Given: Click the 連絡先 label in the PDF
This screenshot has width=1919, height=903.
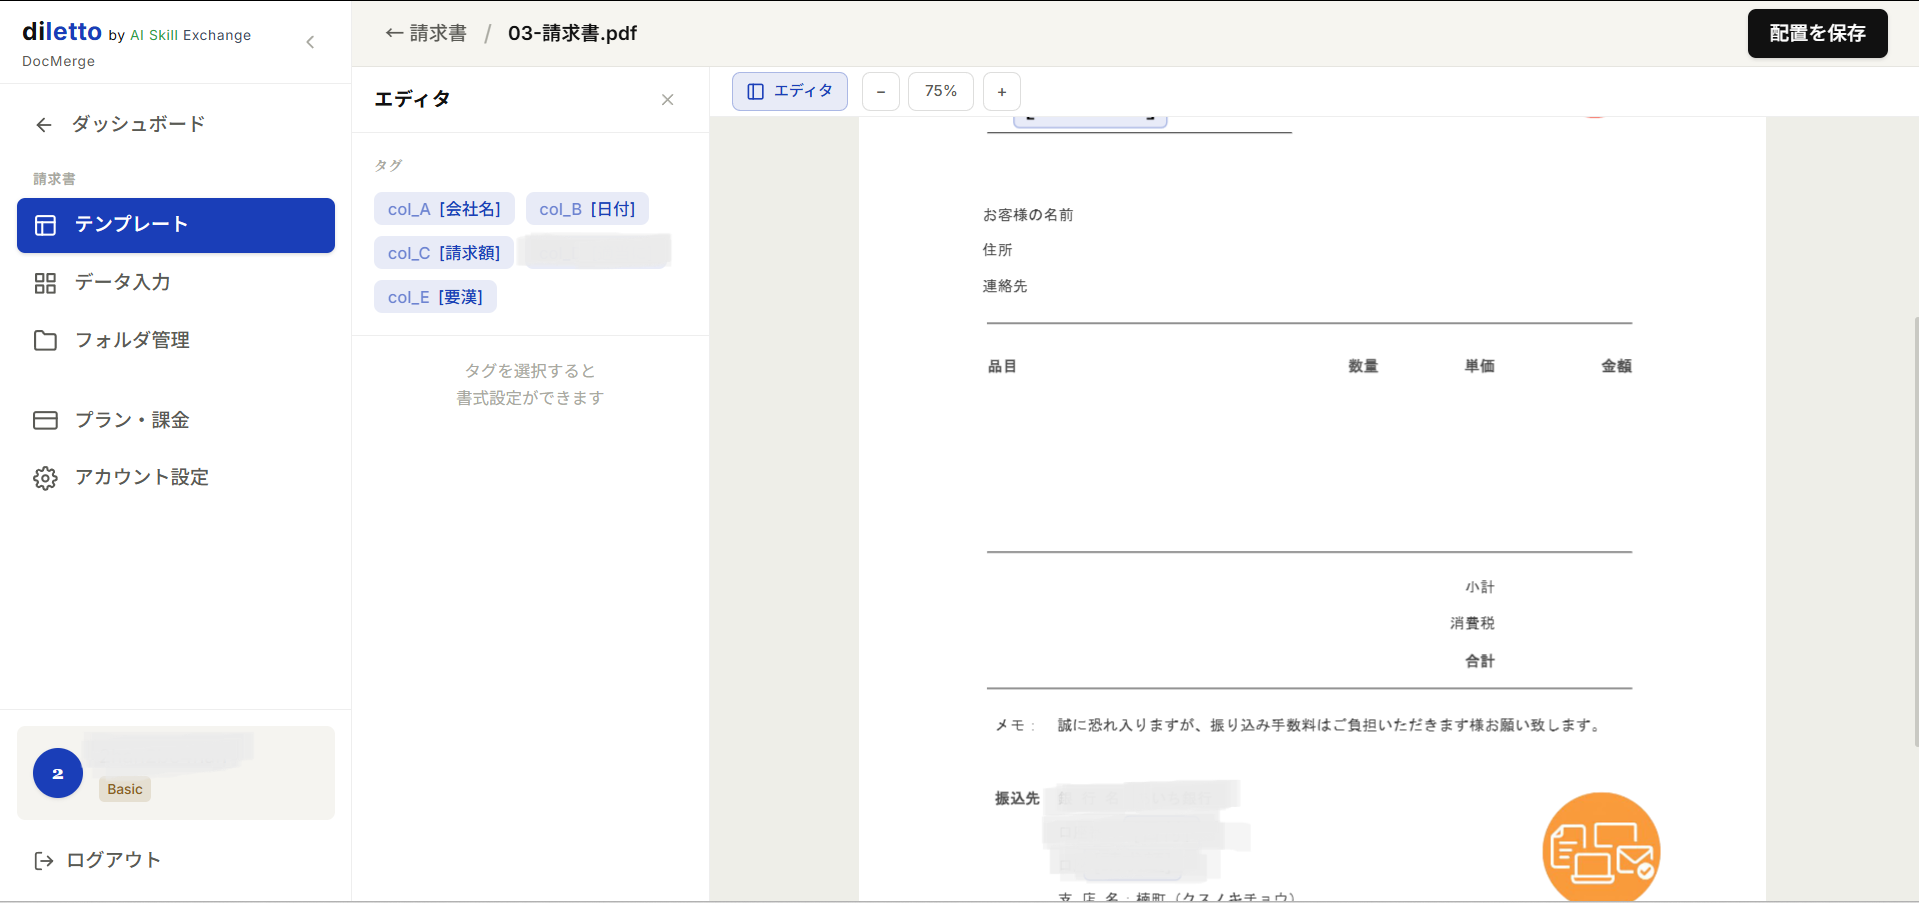Looking at the screenshot, I should point(1005,286).
